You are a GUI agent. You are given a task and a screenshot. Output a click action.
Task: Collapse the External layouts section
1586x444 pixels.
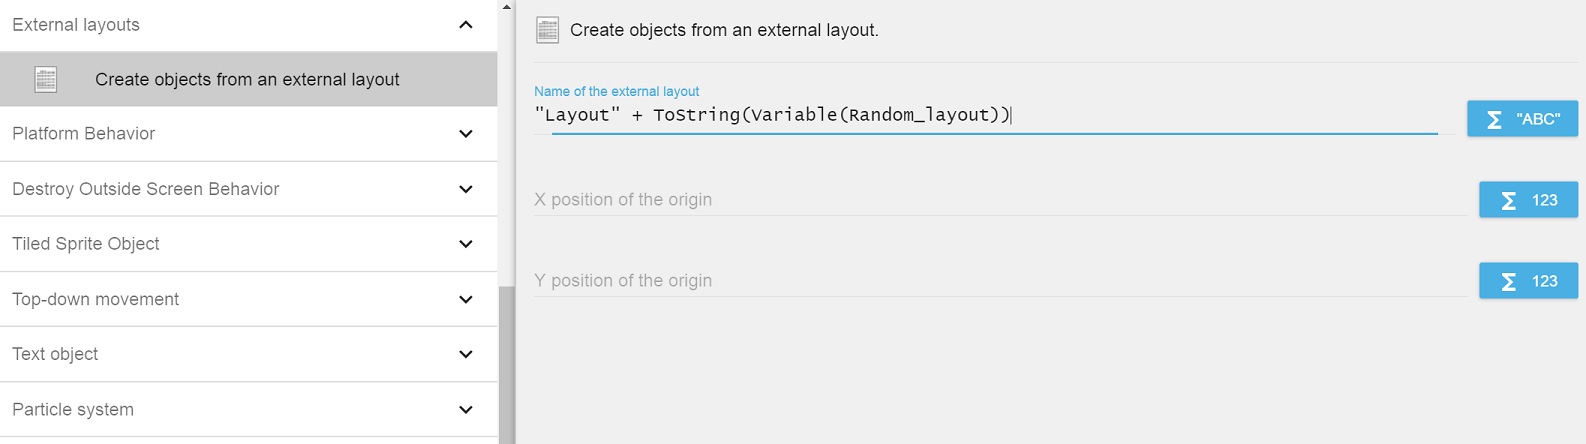[466, 25]
